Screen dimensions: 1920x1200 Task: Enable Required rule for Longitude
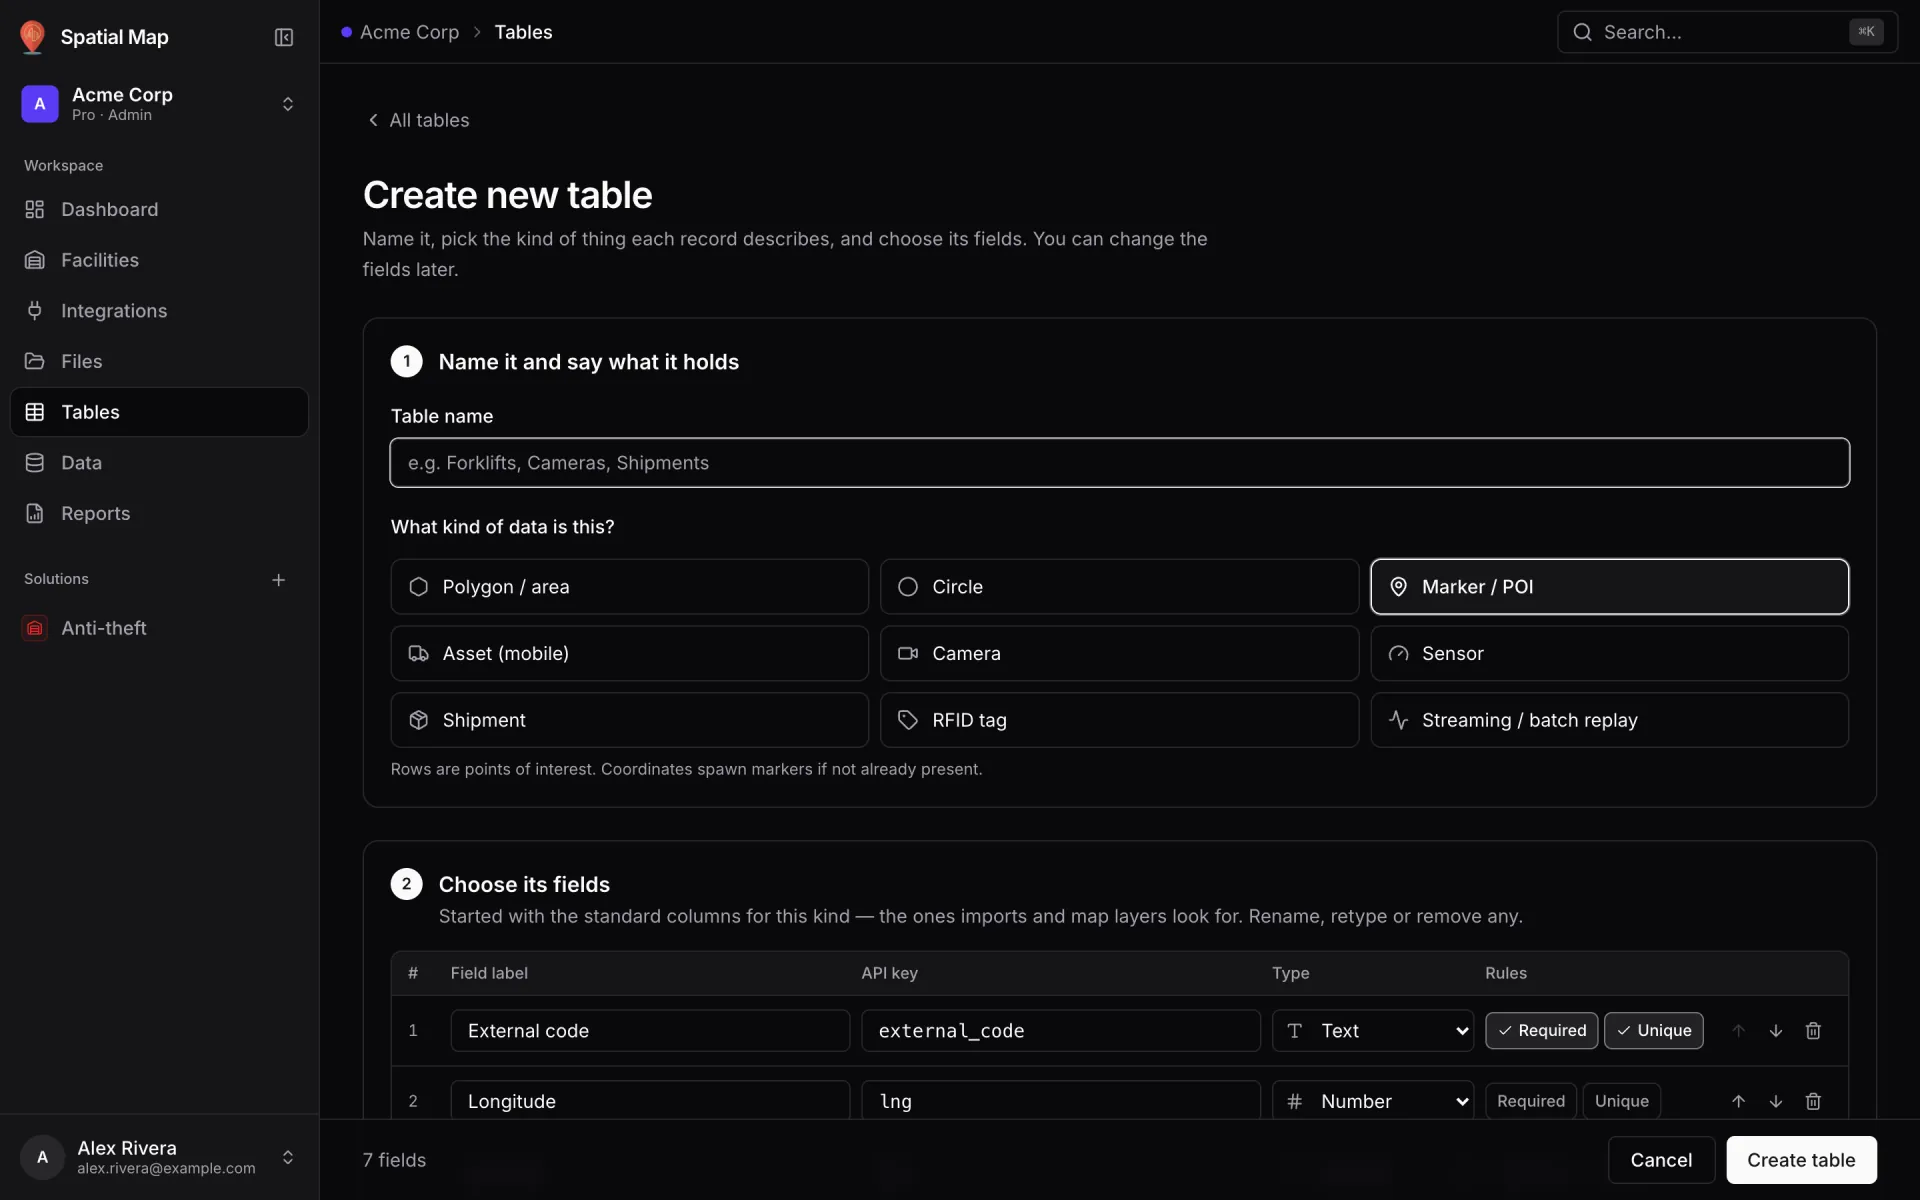click(x=1531, y=1101)
